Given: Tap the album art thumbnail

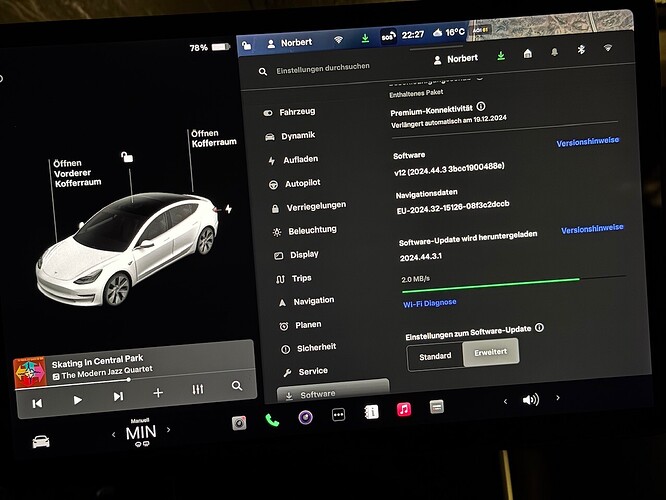Looking at the screenshot, I should (x=29, y=372).
